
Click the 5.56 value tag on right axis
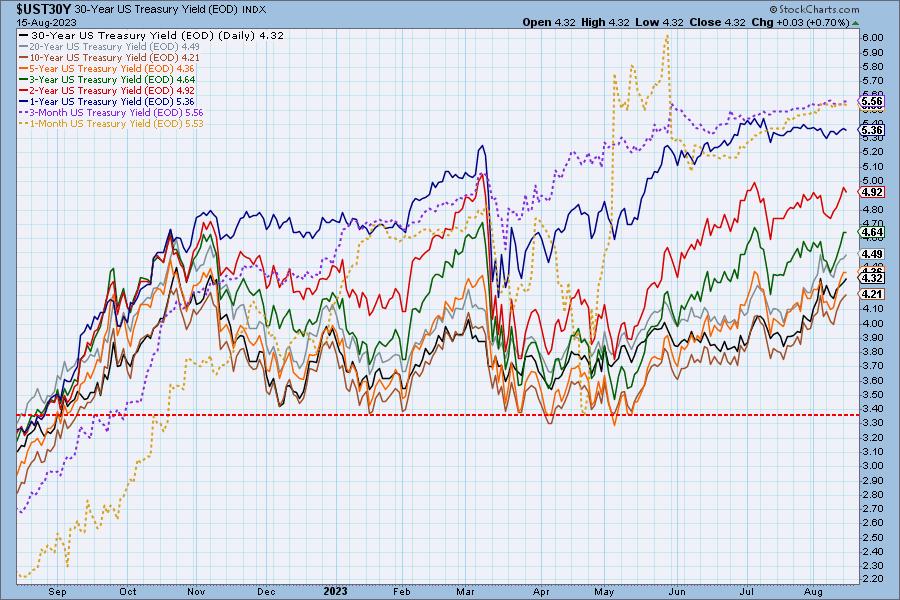click(872, 101)
